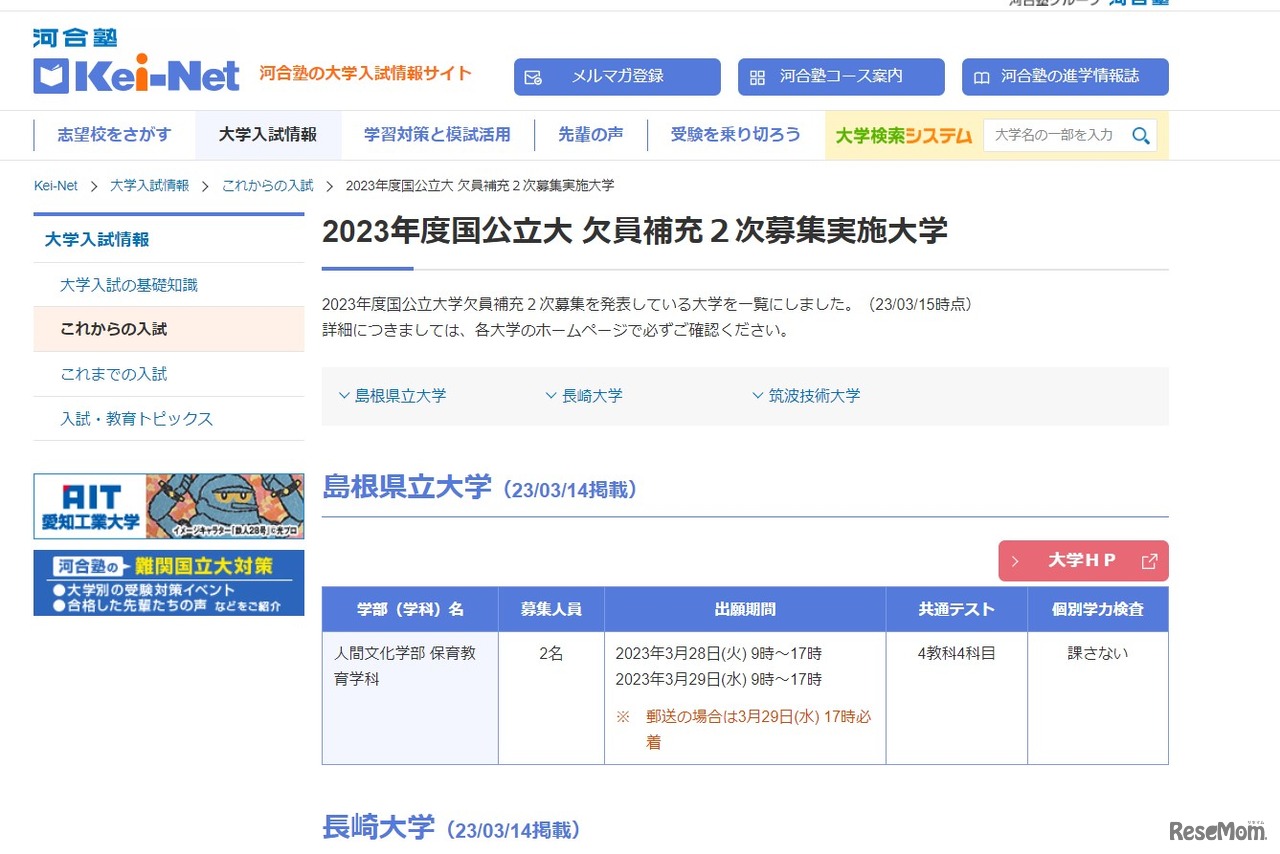Image resolution: width=1280 pixels, height=854 pixels.
Task: Open the 先輩の声 menu item
Action: [590, 135]
